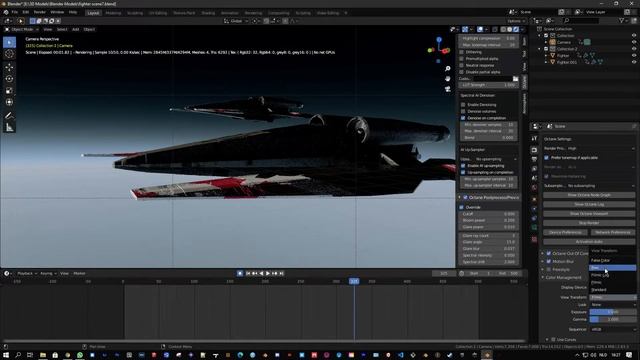Toggle viewport overlays icon
The width and height of the screenshot is (640, 360).
point(480,29)
